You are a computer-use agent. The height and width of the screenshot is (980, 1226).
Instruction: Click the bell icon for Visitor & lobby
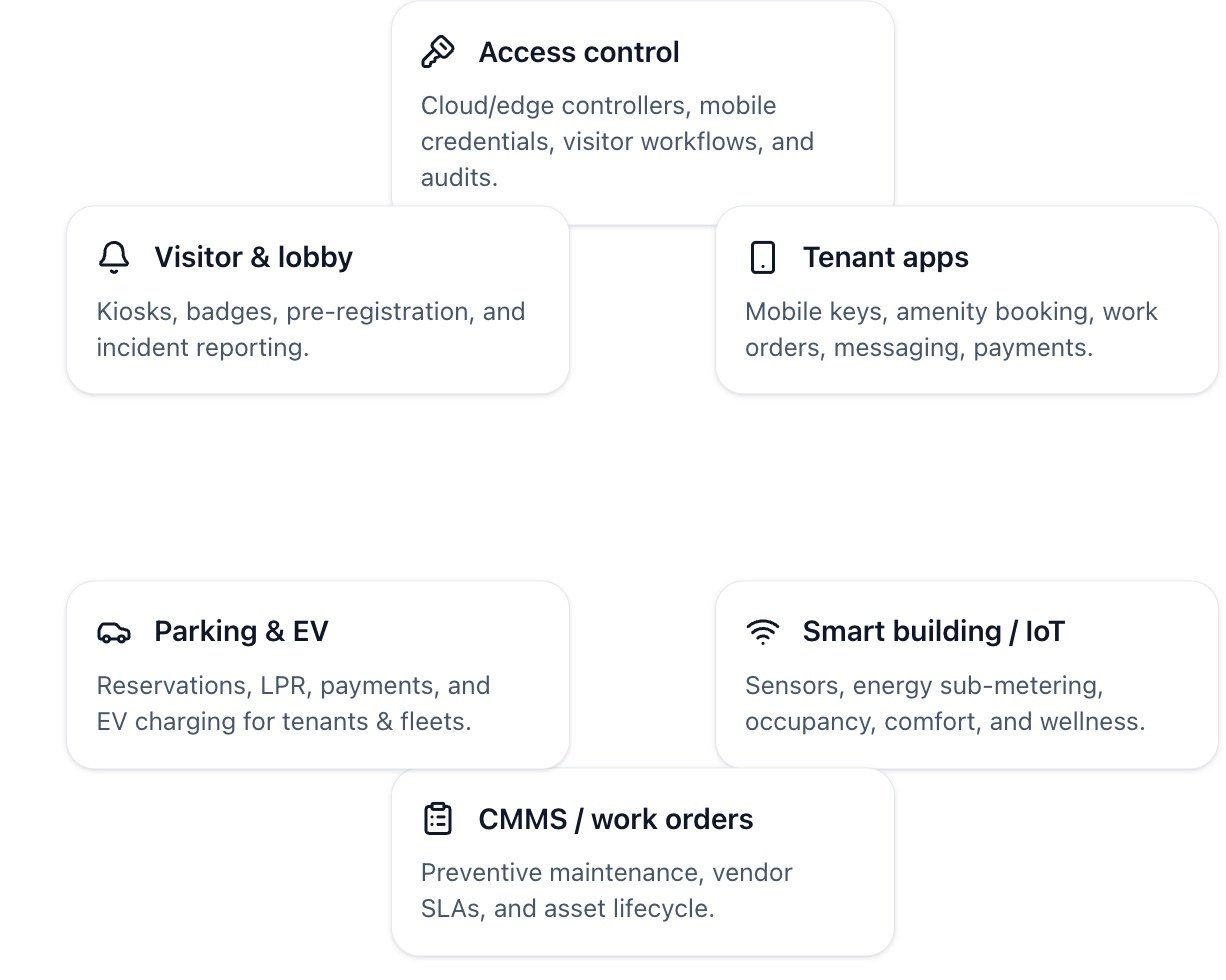tap(114, 257)
